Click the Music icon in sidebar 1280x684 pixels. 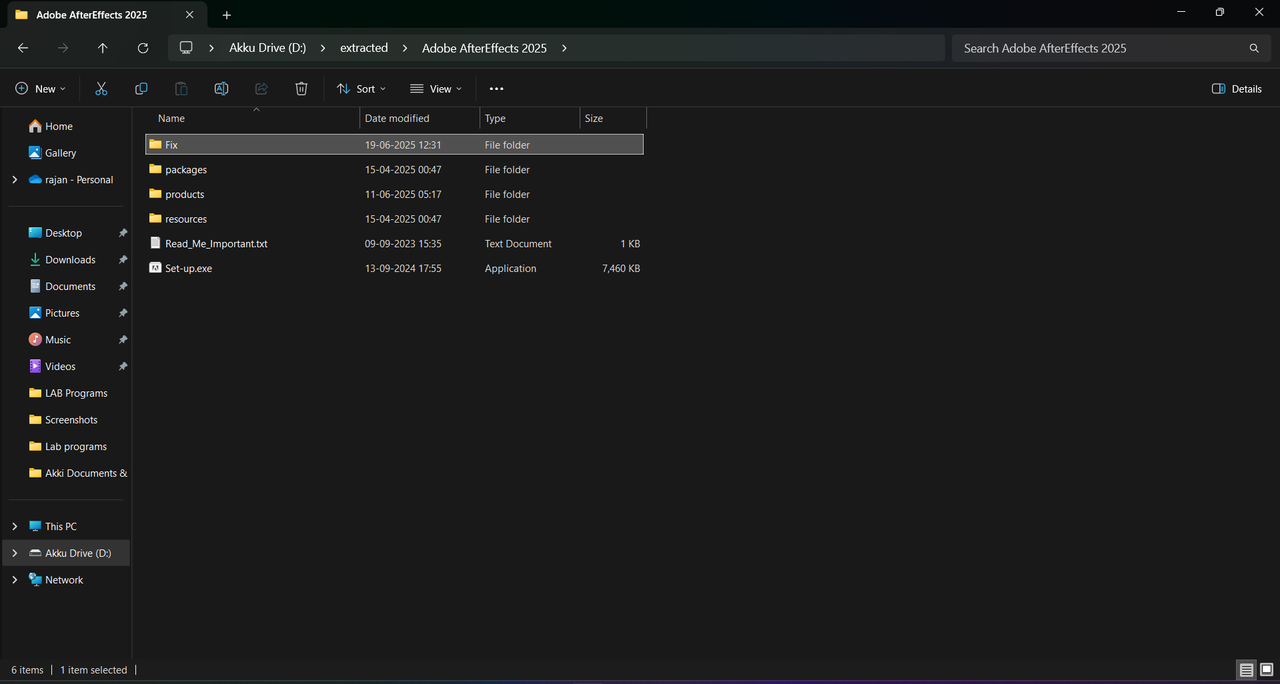(x=35, y=340)
